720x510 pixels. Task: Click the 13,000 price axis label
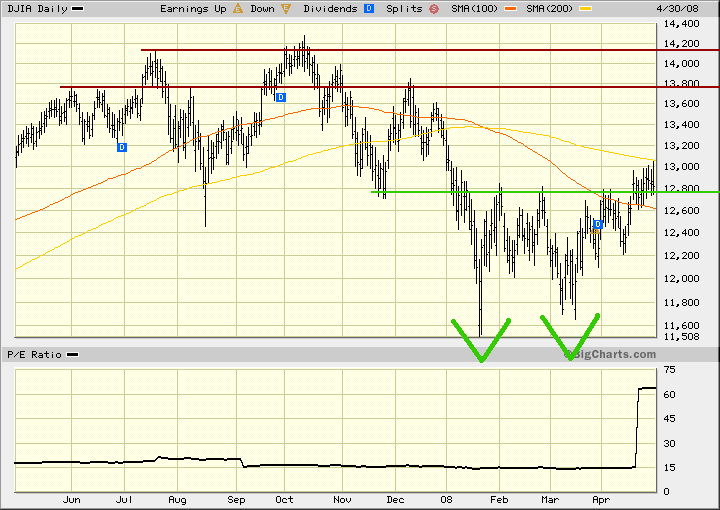681,167
